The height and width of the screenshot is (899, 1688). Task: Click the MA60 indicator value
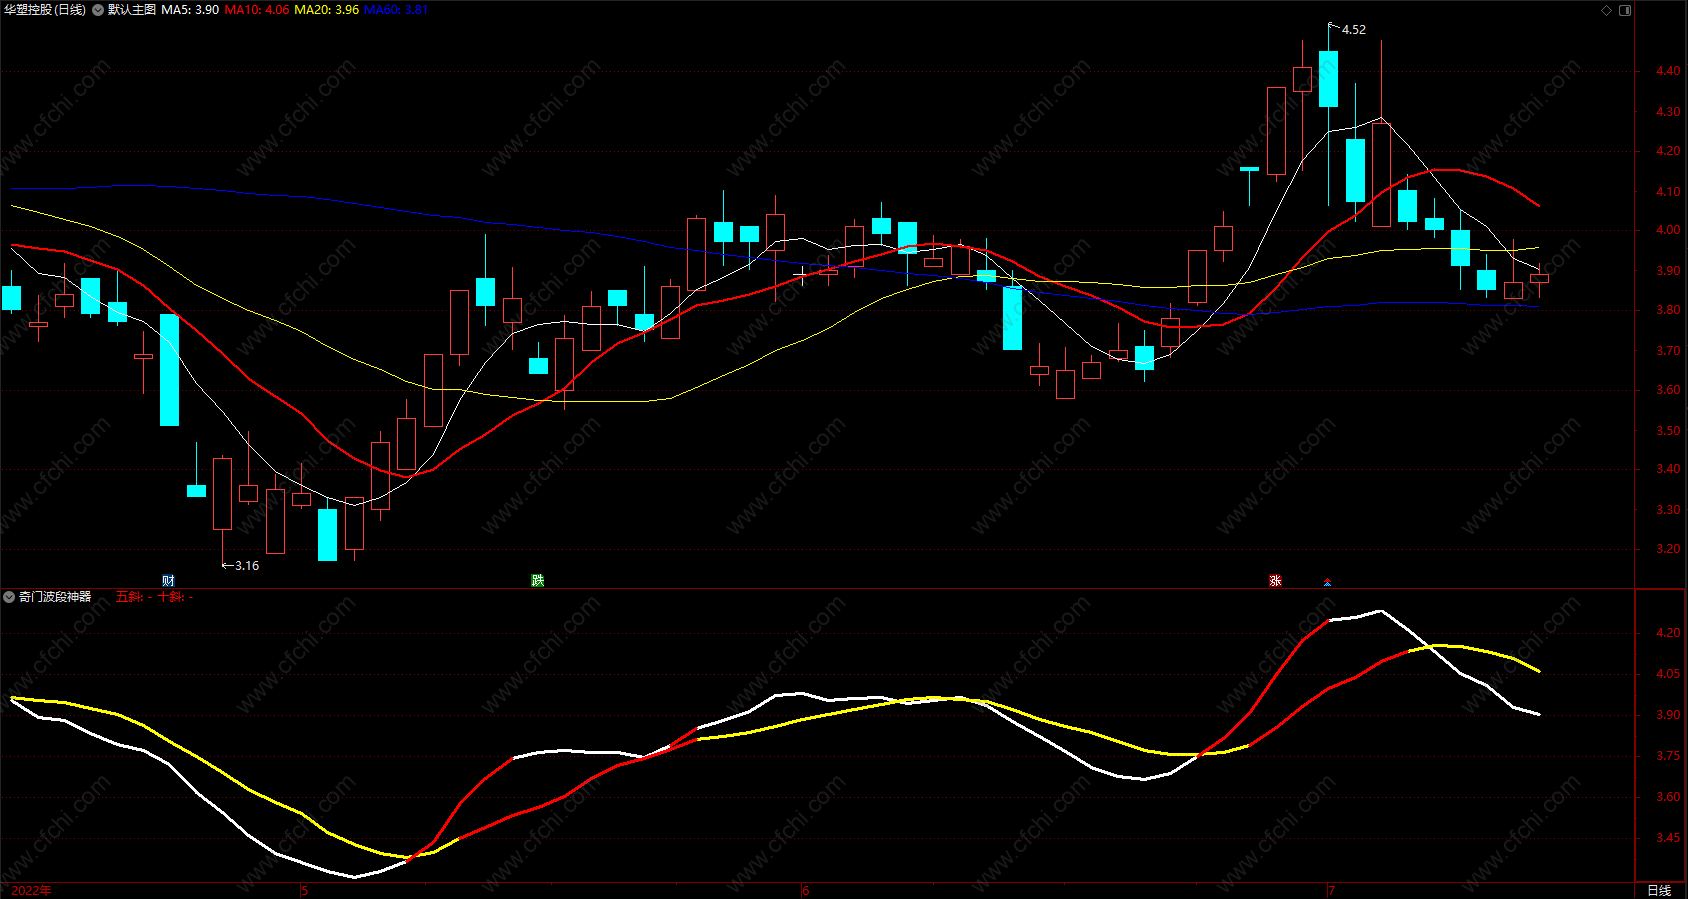(x=396, y=10)
